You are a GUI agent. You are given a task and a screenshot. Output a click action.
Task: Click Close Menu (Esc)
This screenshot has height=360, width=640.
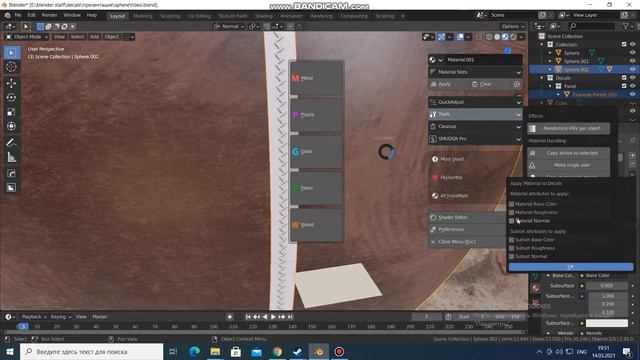(467, 242)
